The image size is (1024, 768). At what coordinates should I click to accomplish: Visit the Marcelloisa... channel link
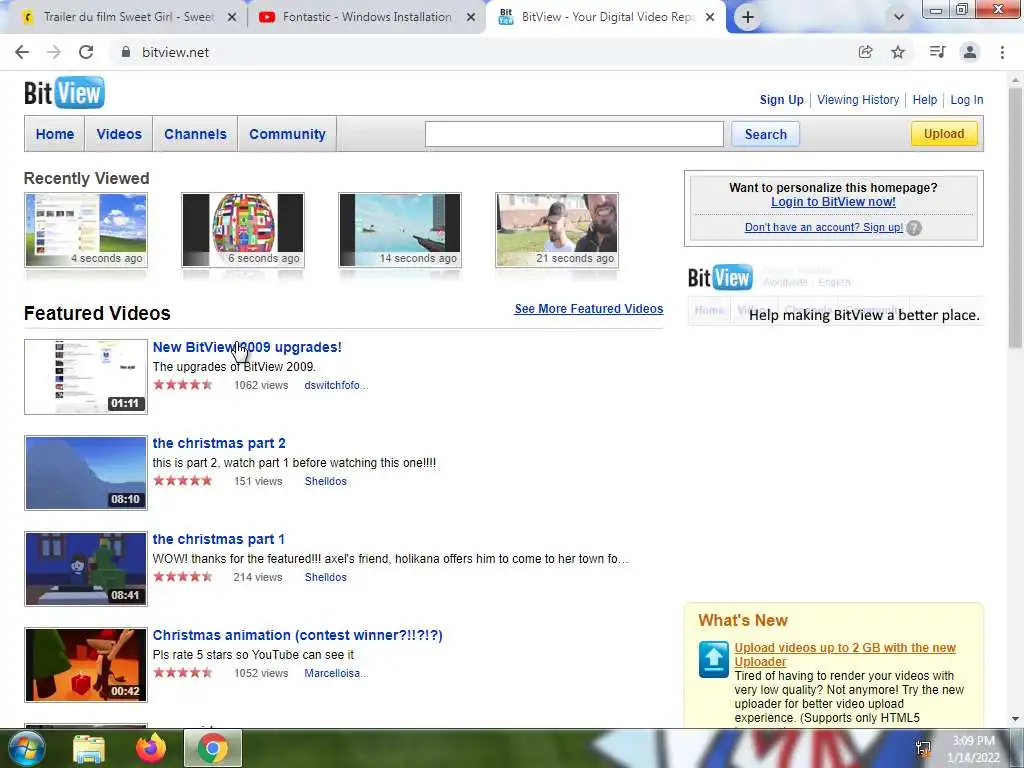[x=336, y=673]
